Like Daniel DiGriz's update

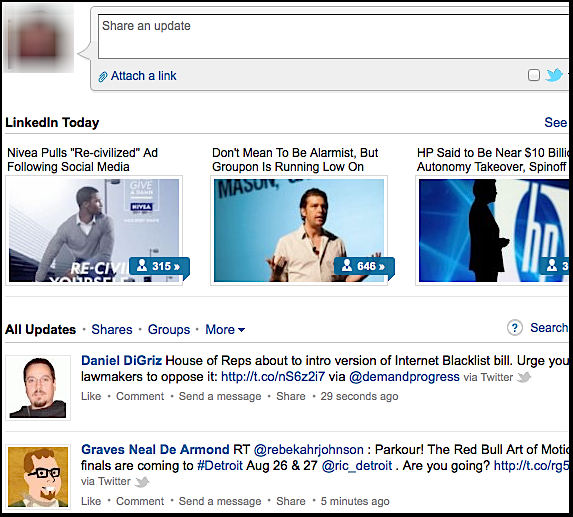pos(91,396)
